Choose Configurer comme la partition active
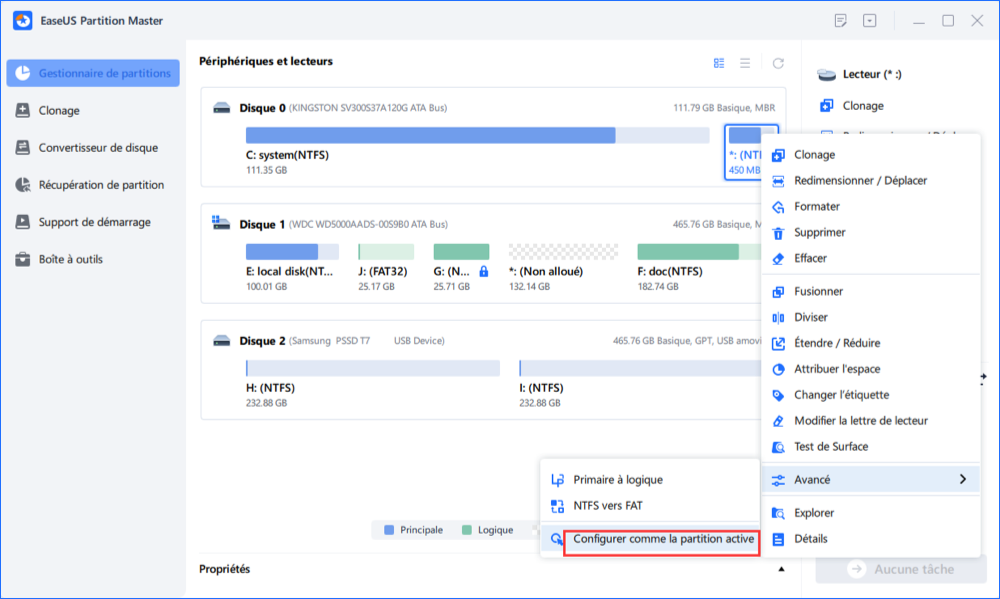 (x=663, y=540)
